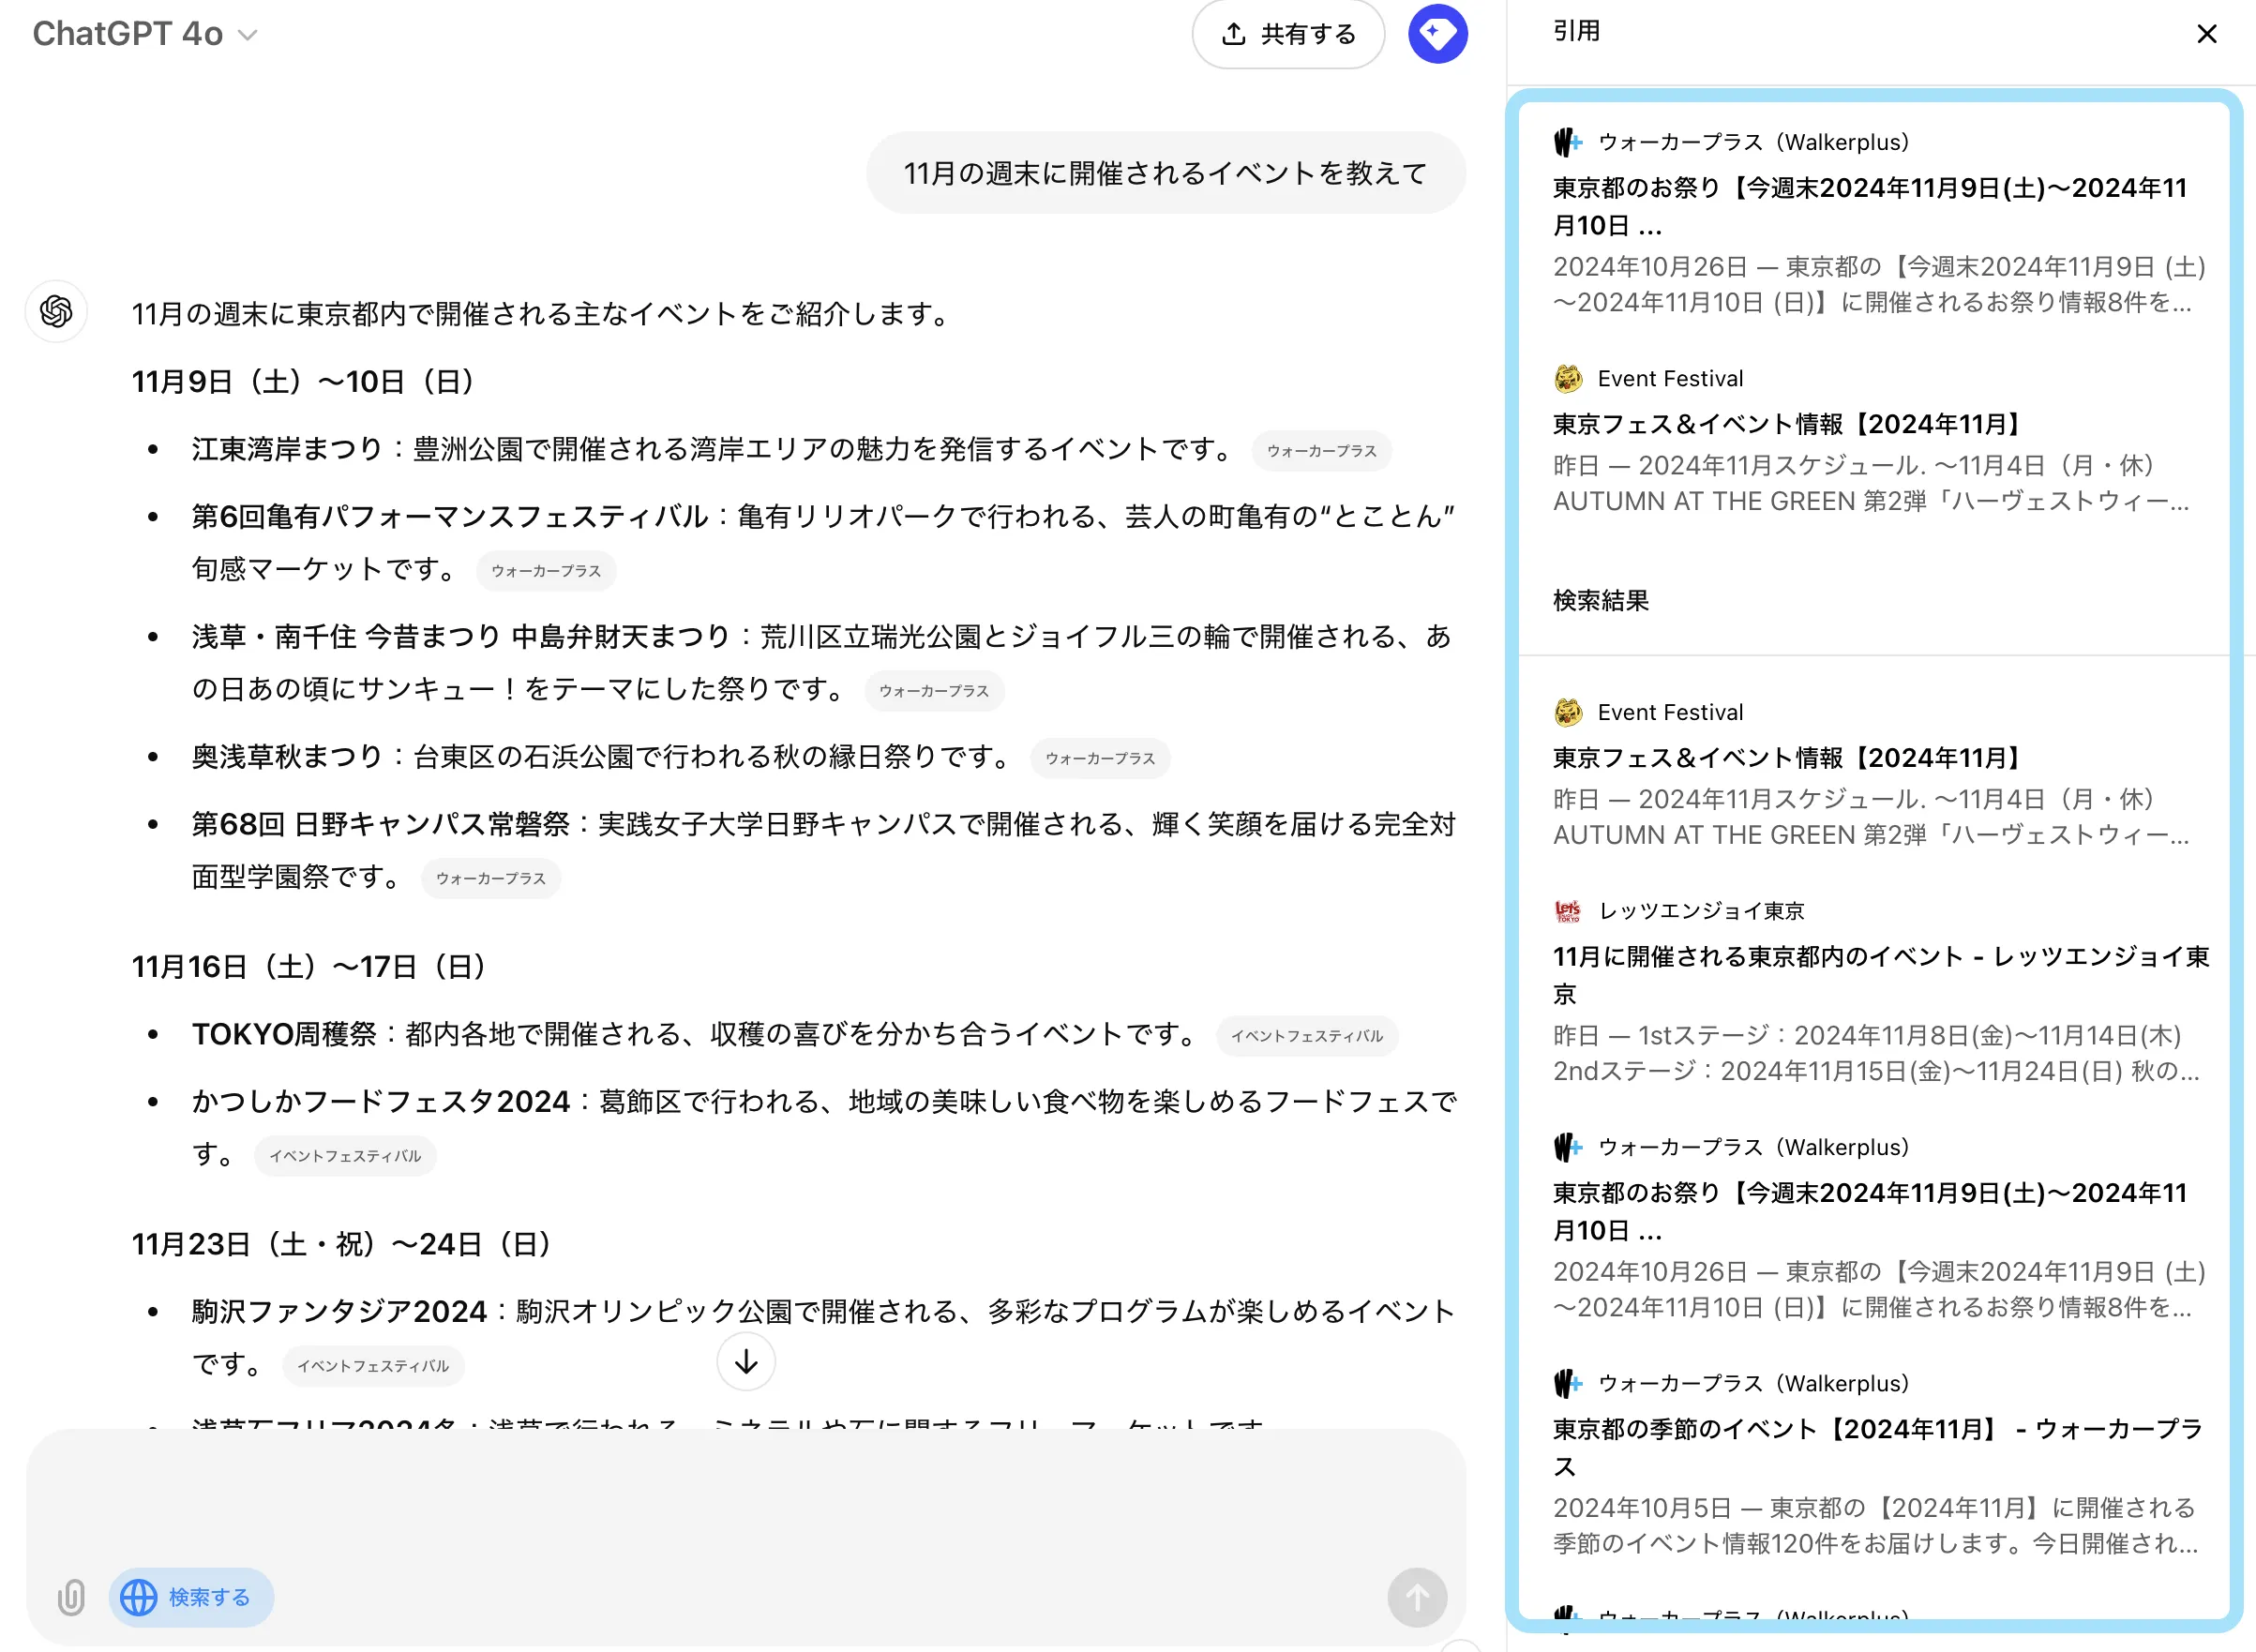This screenshot has height=1652, width=2256.
Task: Toggle the 検索する web search button
Action: click(191, 1597)
